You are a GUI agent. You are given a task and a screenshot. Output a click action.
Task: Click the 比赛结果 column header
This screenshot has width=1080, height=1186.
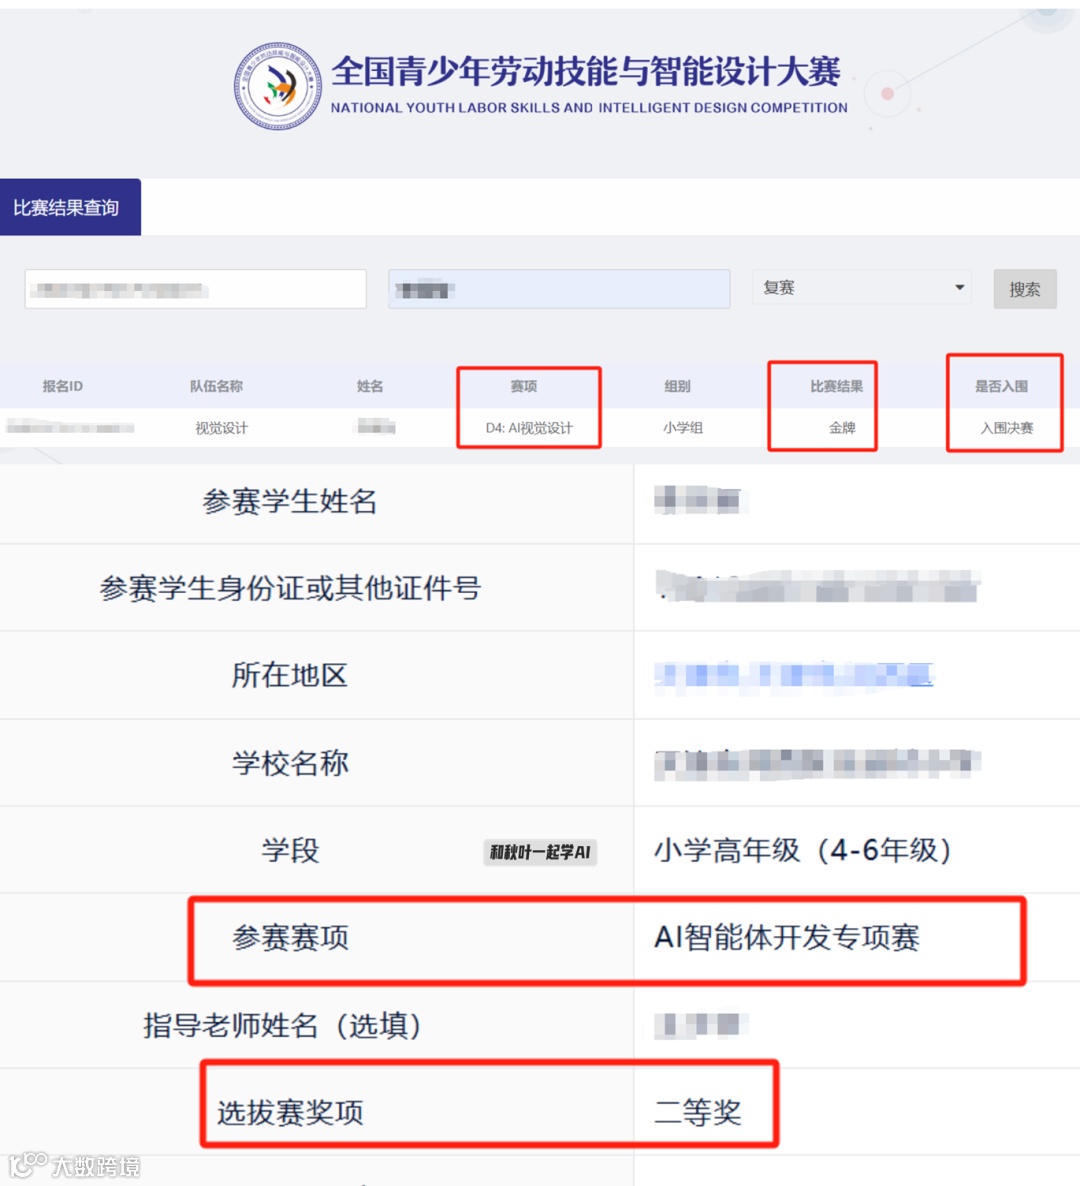click(x=836, y=387)
